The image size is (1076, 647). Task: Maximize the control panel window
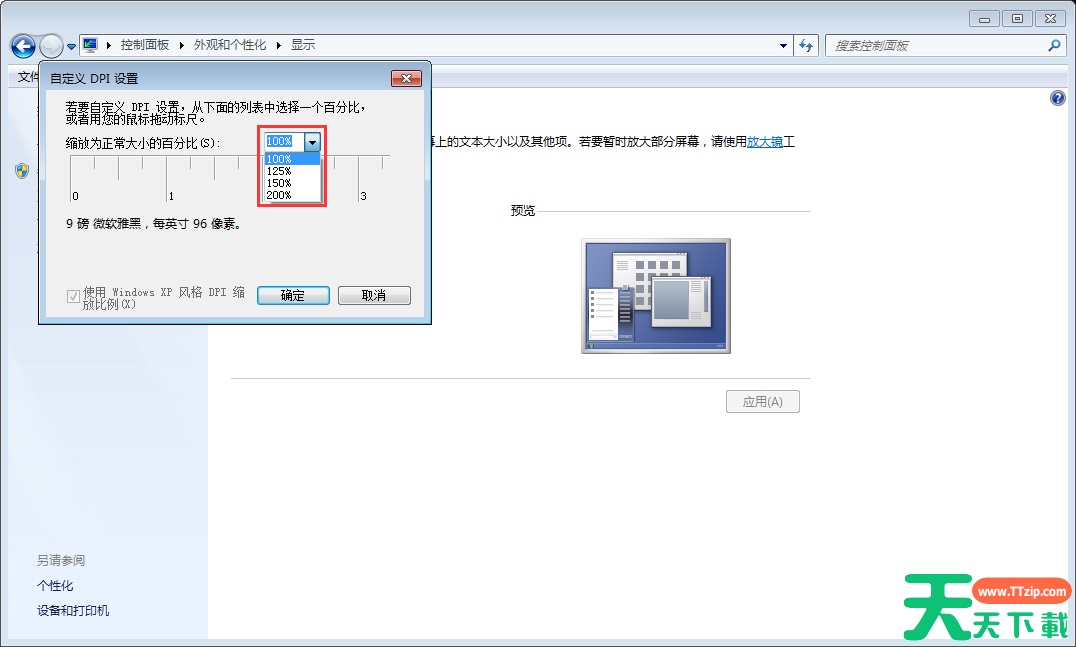(x=1017, y=19)
